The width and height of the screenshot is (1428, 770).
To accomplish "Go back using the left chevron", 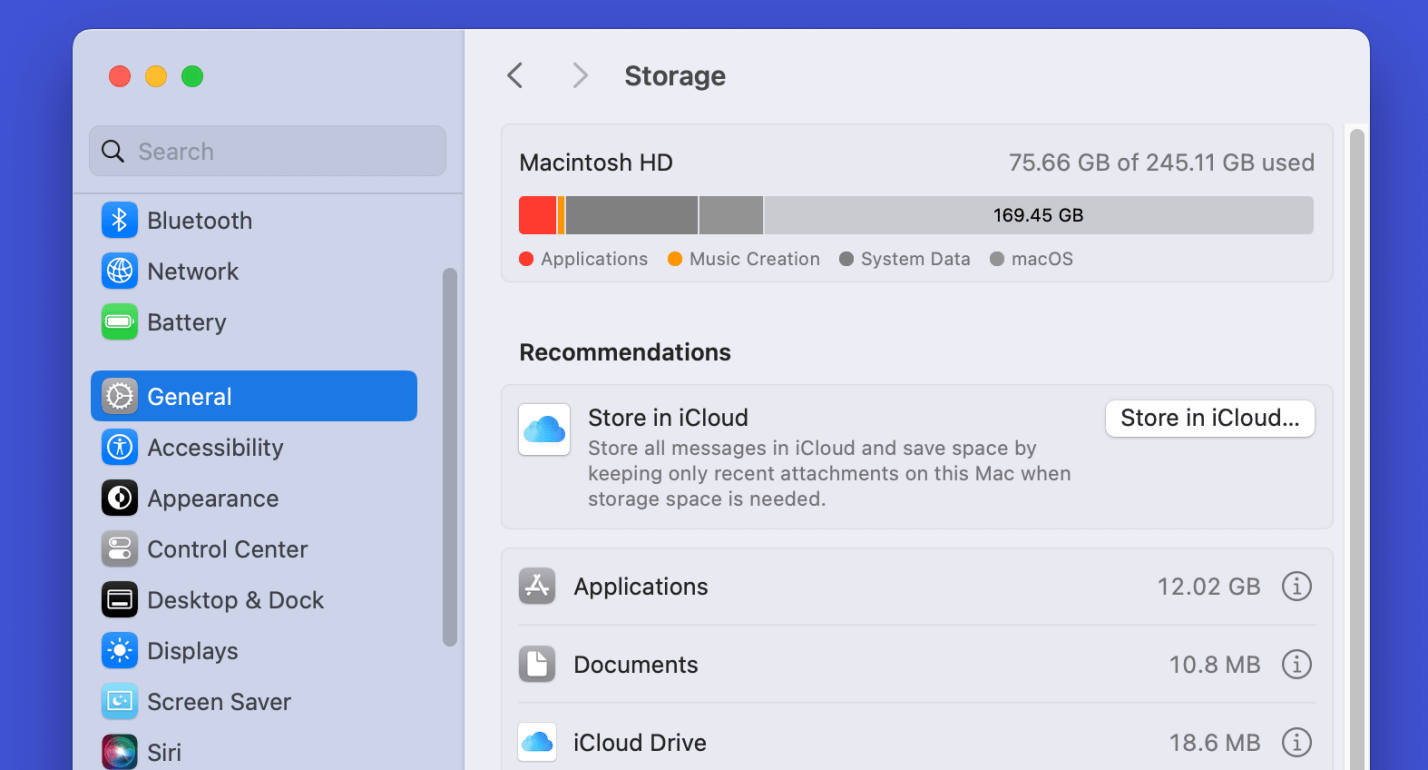I will pyautogui.click(x=514, y=75).
